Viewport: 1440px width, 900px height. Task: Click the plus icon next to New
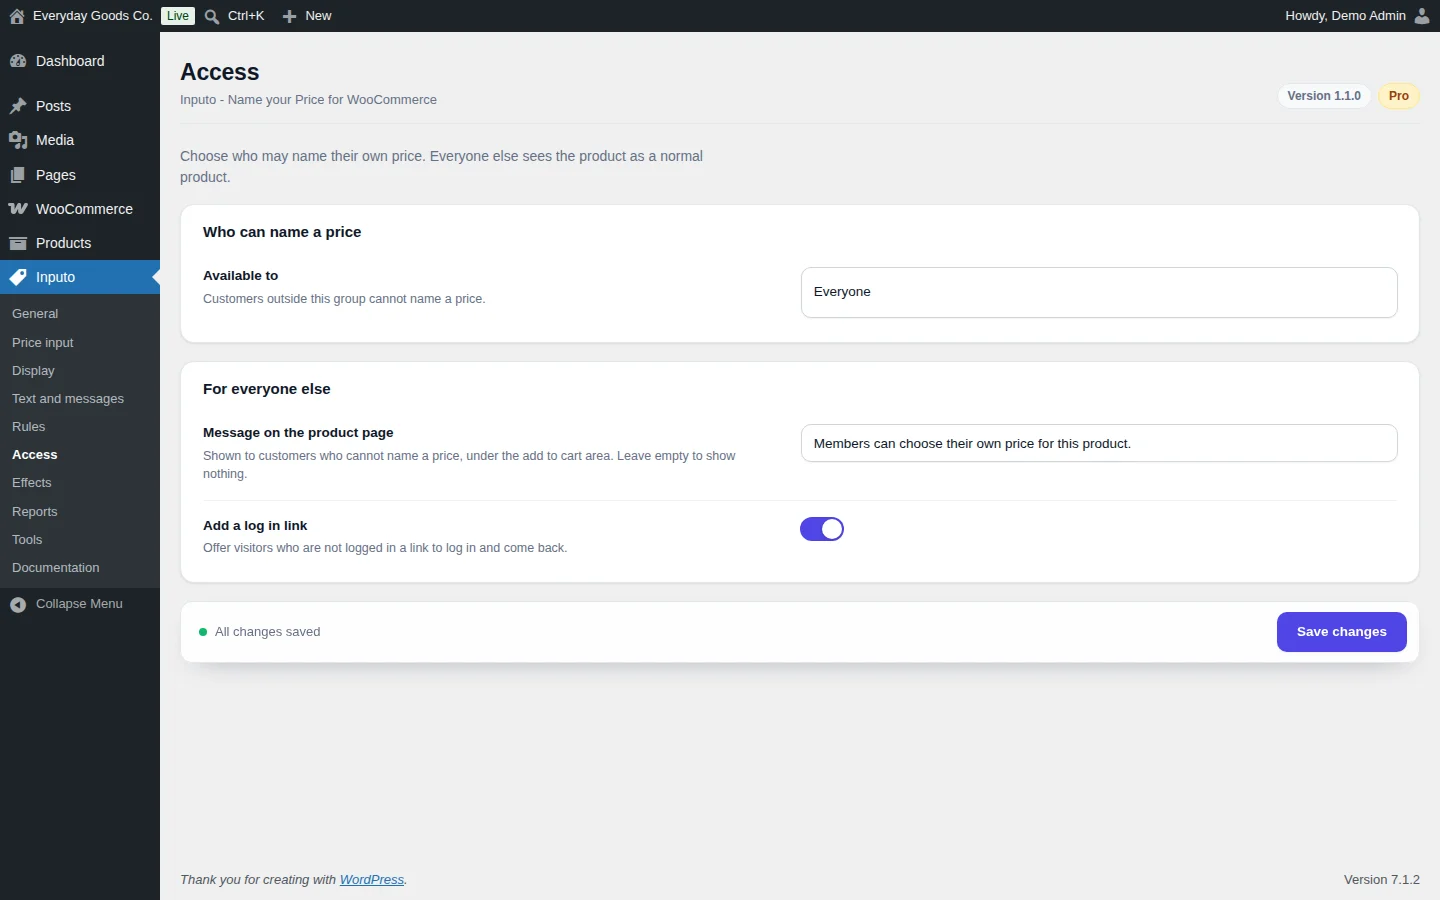pos(290,16)
